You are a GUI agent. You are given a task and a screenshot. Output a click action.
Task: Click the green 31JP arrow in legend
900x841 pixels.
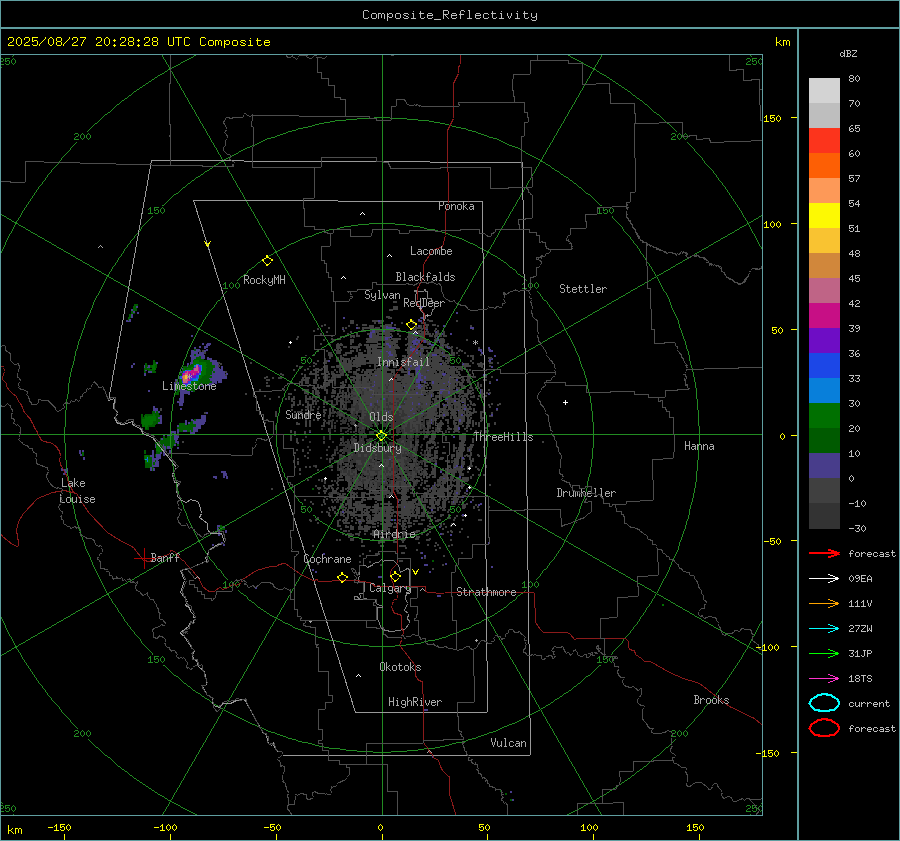click(824, 653)
